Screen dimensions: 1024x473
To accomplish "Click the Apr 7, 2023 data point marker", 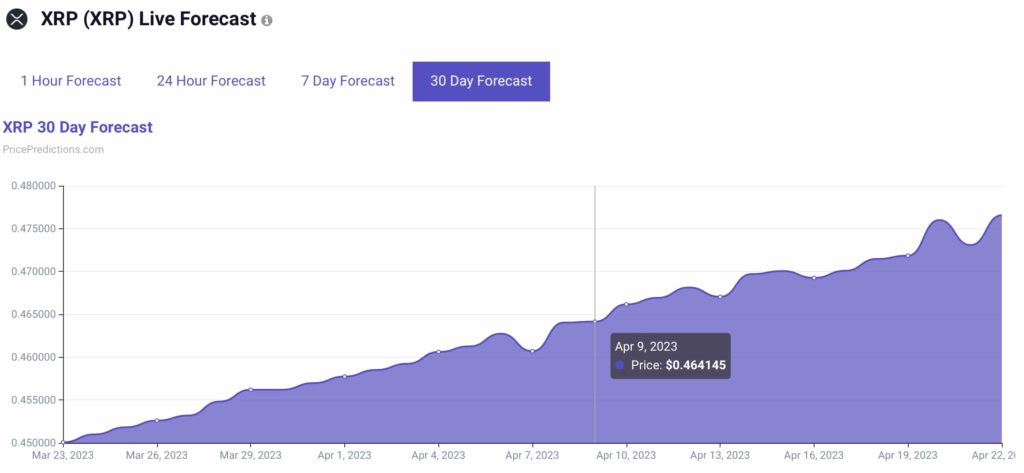I will 532,351.
